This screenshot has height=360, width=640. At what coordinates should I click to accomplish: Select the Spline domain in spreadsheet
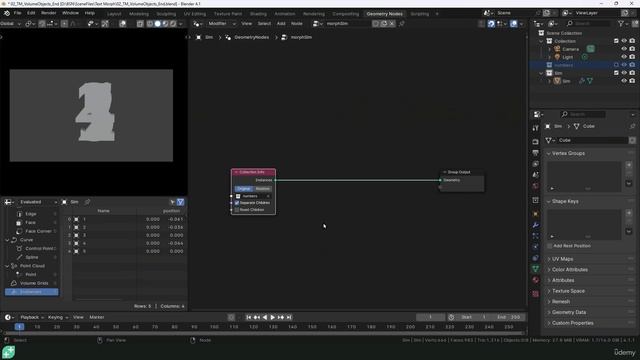(x=32, y=257)
